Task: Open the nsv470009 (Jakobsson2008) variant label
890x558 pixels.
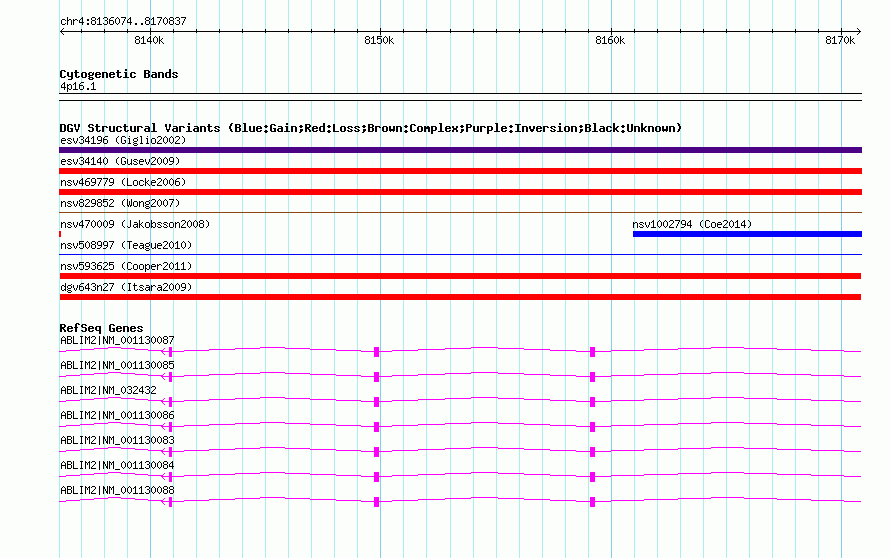Action: click(x=135, y=224)
